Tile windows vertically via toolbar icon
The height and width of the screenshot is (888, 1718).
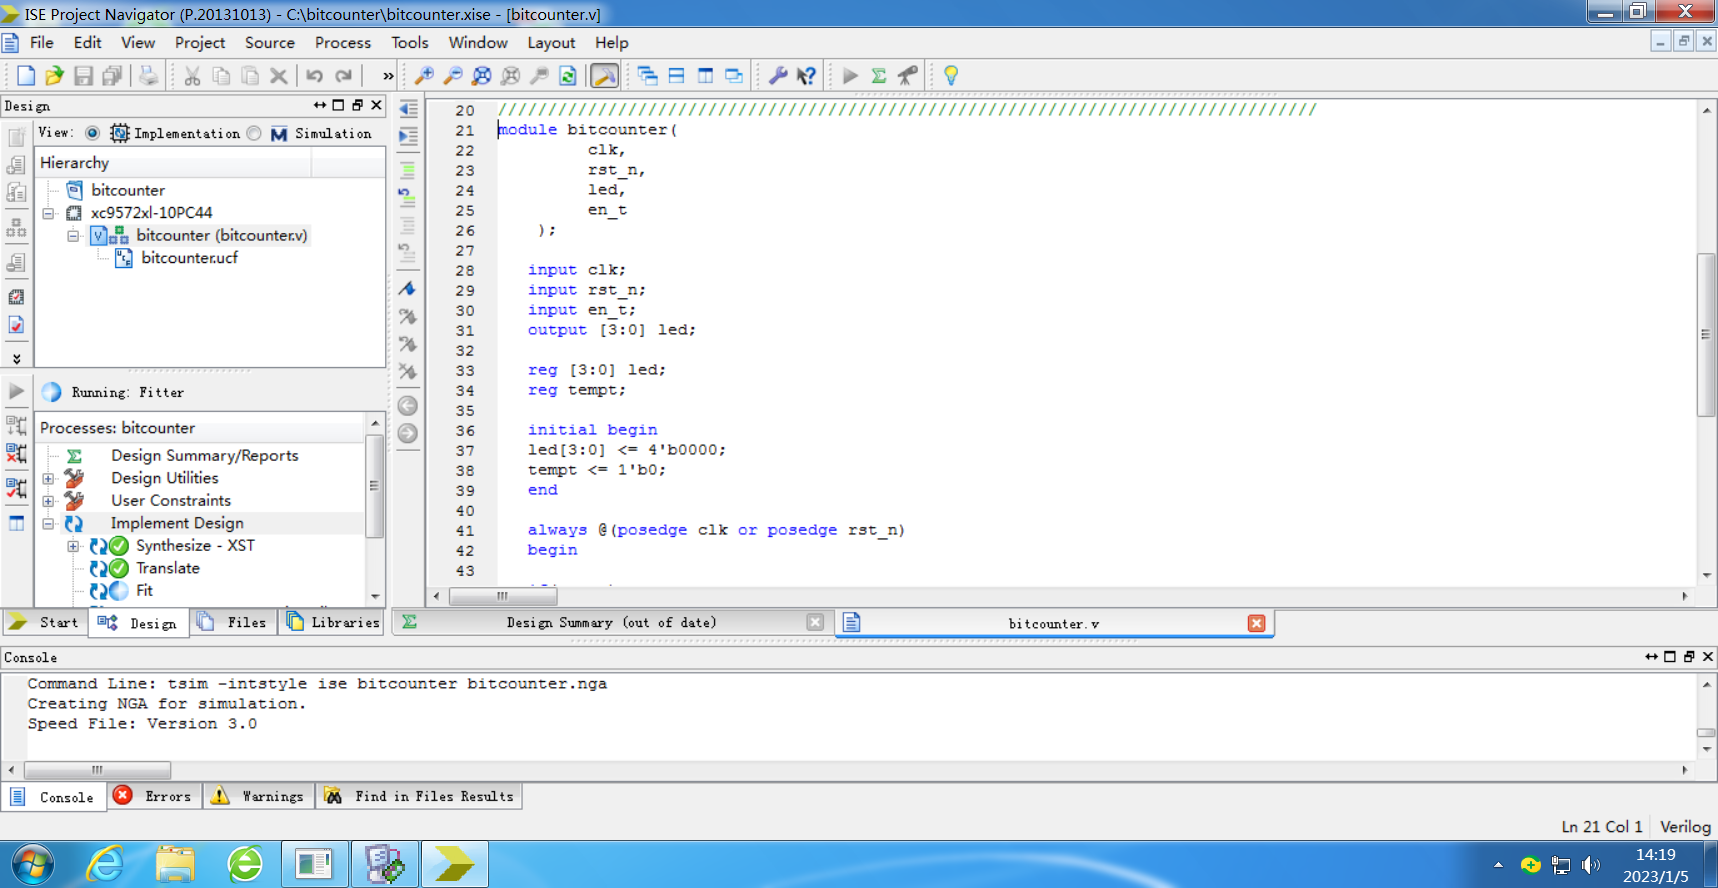706,76
